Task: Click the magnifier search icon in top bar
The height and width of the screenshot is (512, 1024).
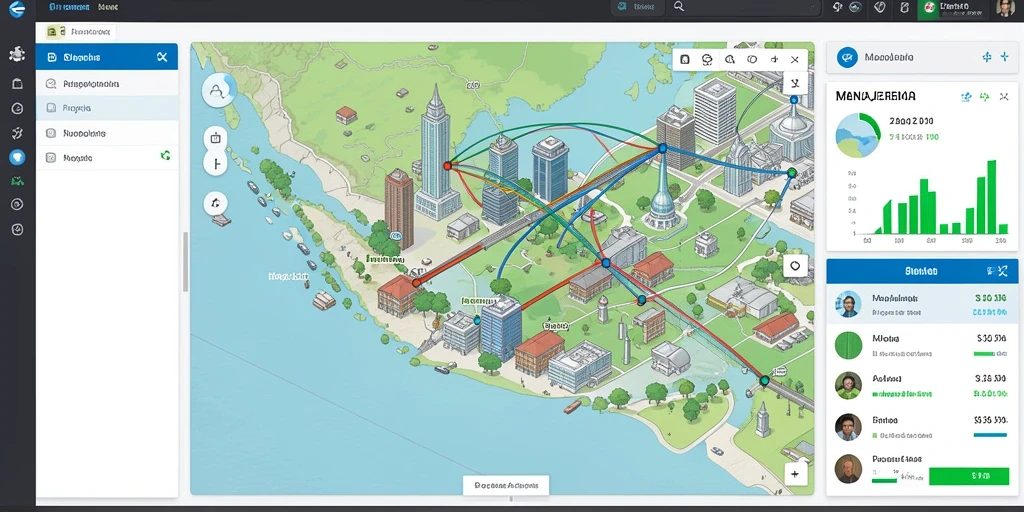Action: tap(679, 7)
